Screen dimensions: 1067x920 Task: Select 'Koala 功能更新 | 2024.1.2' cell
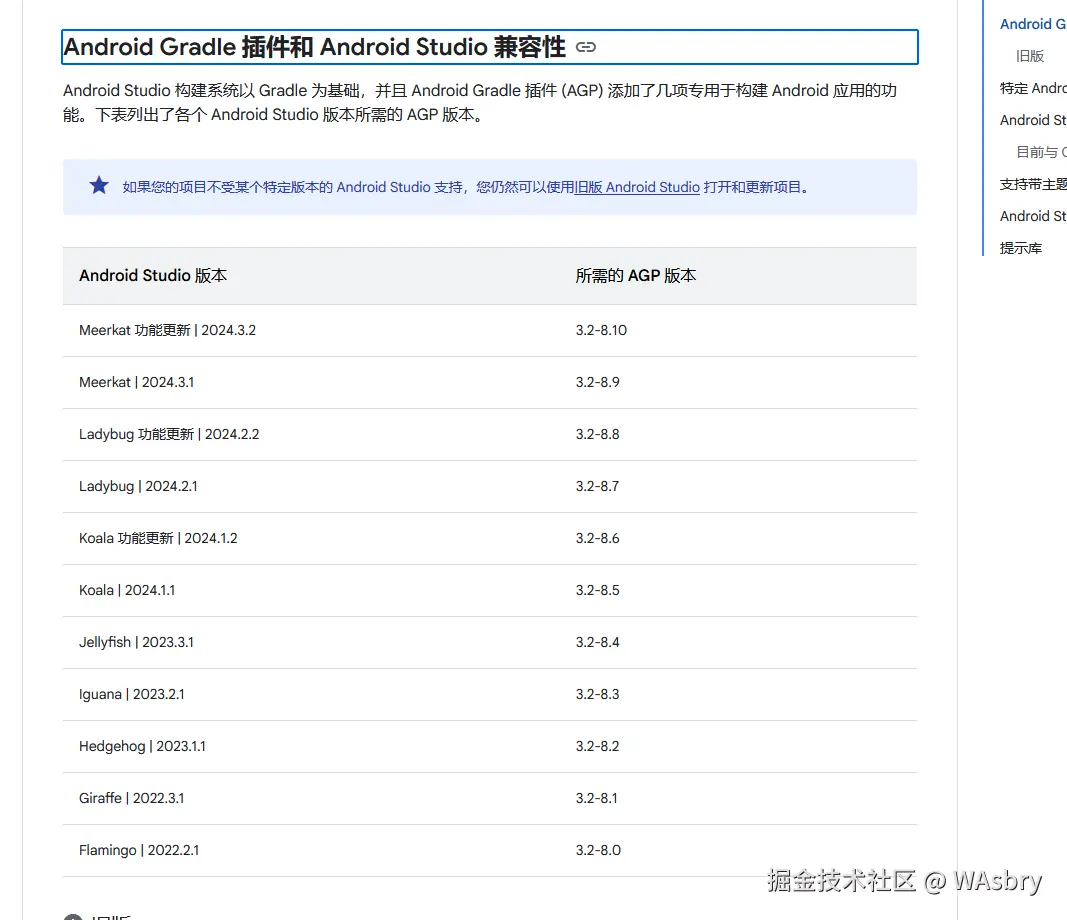(x=158, y=538)
